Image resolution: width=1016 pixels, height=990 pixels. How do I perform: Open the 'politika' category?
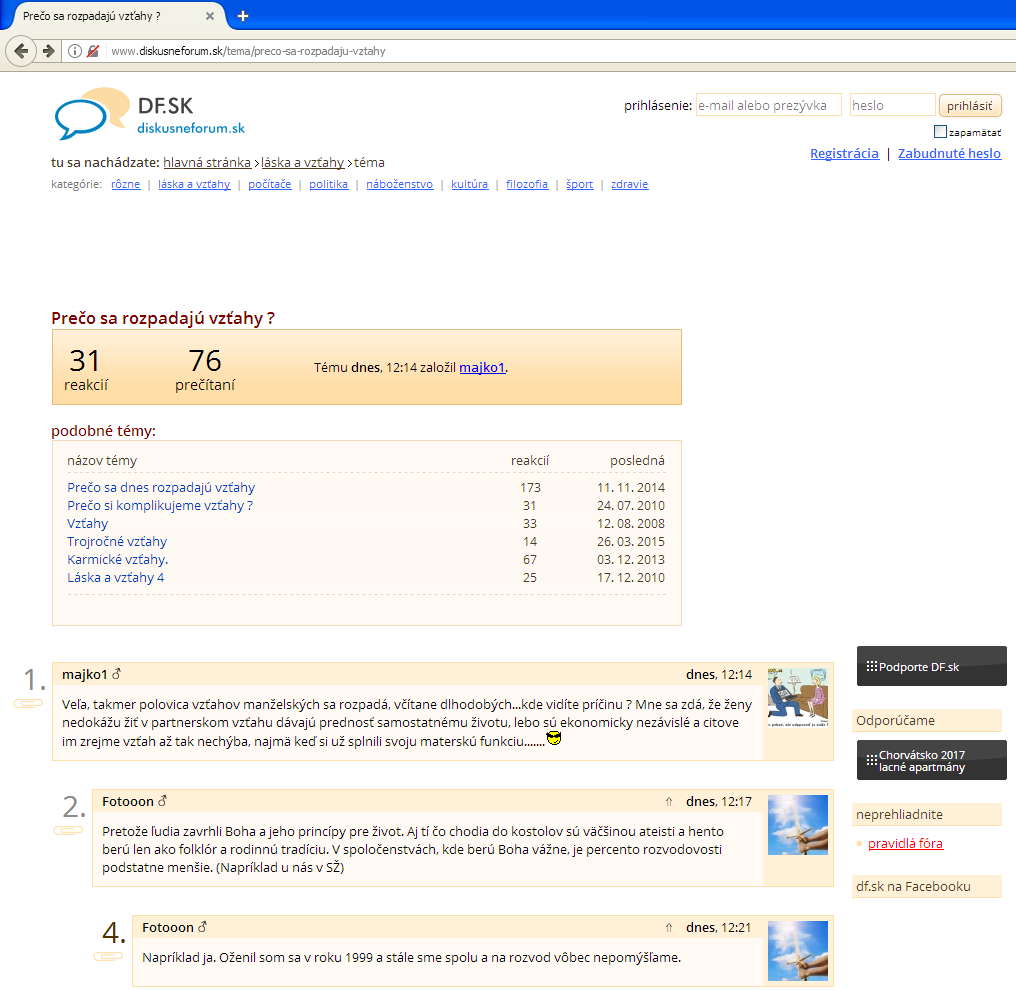tap(328, 184)
